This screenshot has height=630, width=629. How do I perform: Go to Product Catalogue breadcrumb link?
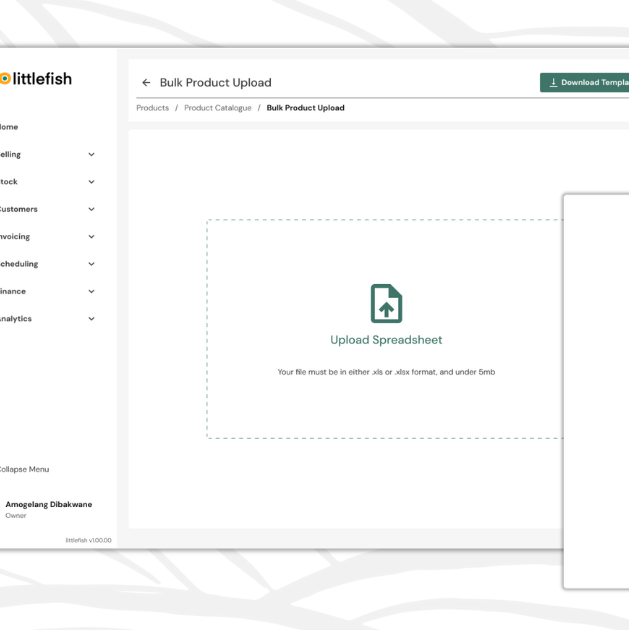[218, 108]
